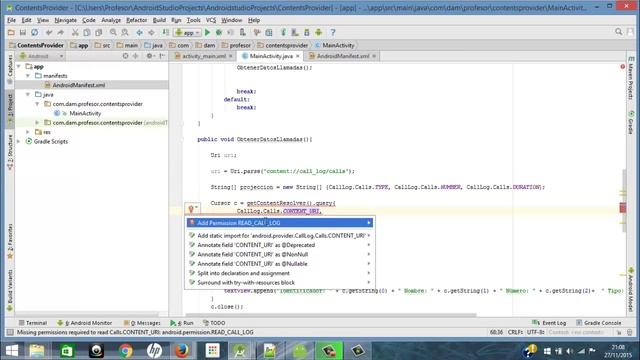Collapse manifests folder arrow

coord(28,76)
